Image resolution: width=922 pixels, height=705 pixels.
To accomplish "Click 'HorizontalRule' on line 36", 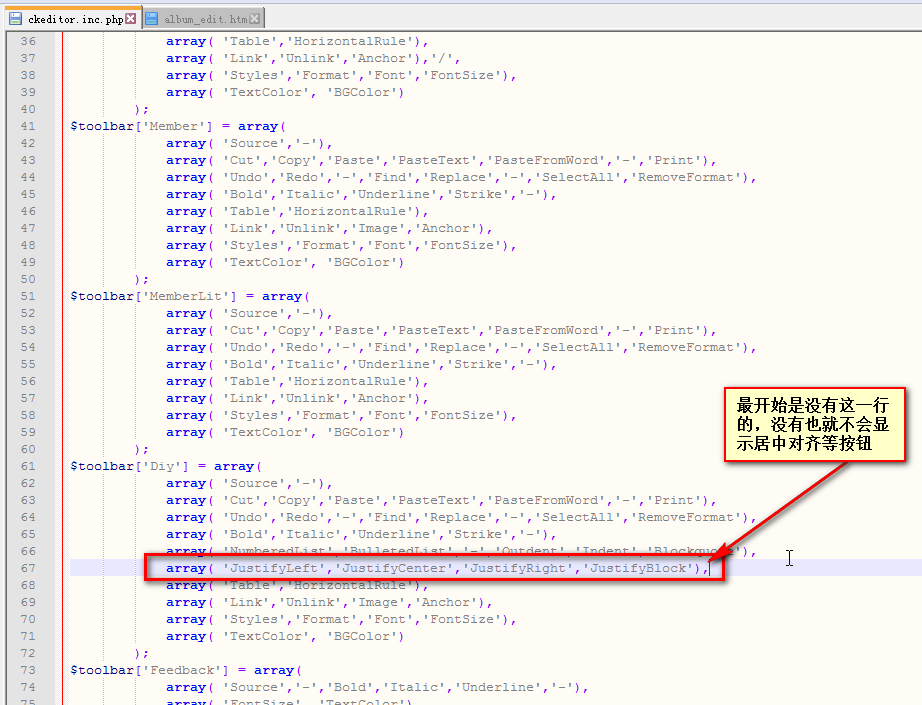I will point(350,42).
